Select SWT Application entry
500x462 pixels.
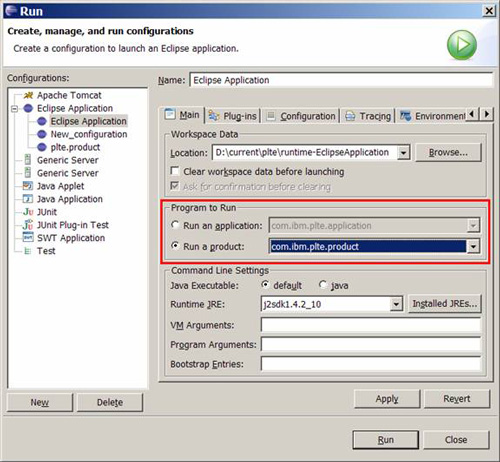(x=71, y=238)
